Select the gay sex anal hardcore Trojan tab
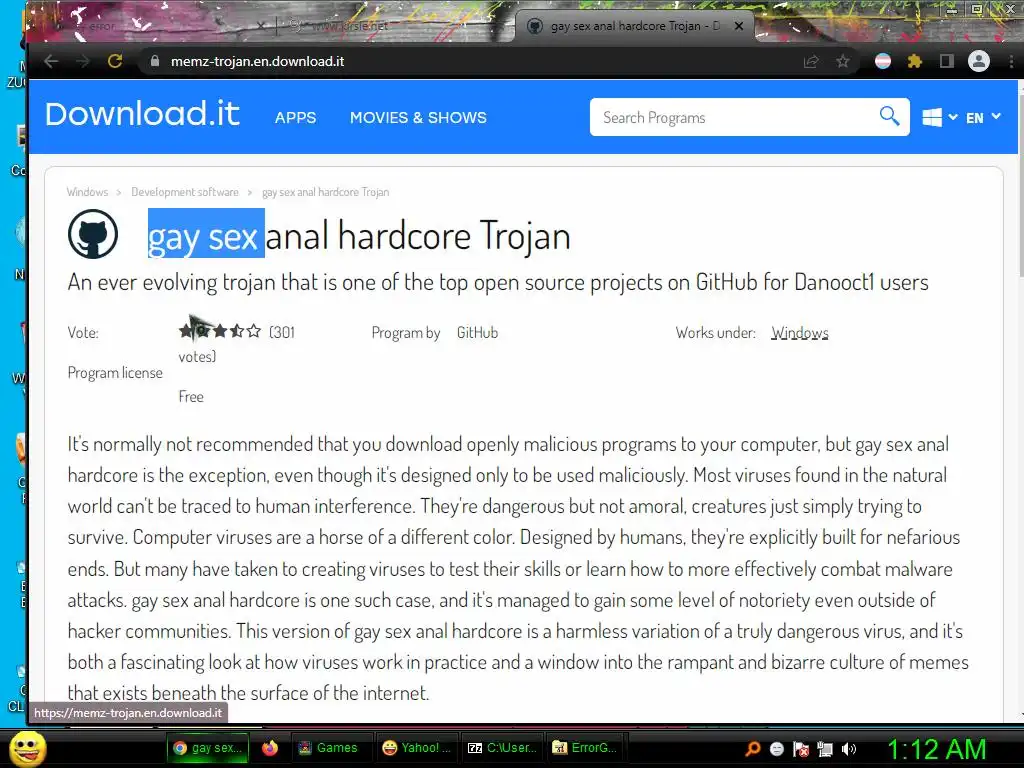 [633, 26]
